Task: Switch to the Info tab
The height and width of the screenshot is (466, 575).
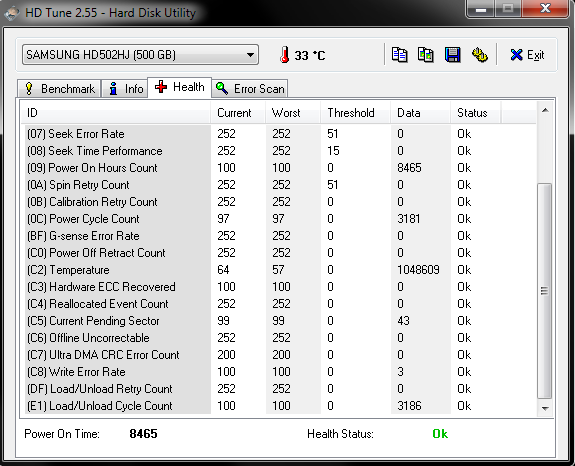Action: click(126, 89)
